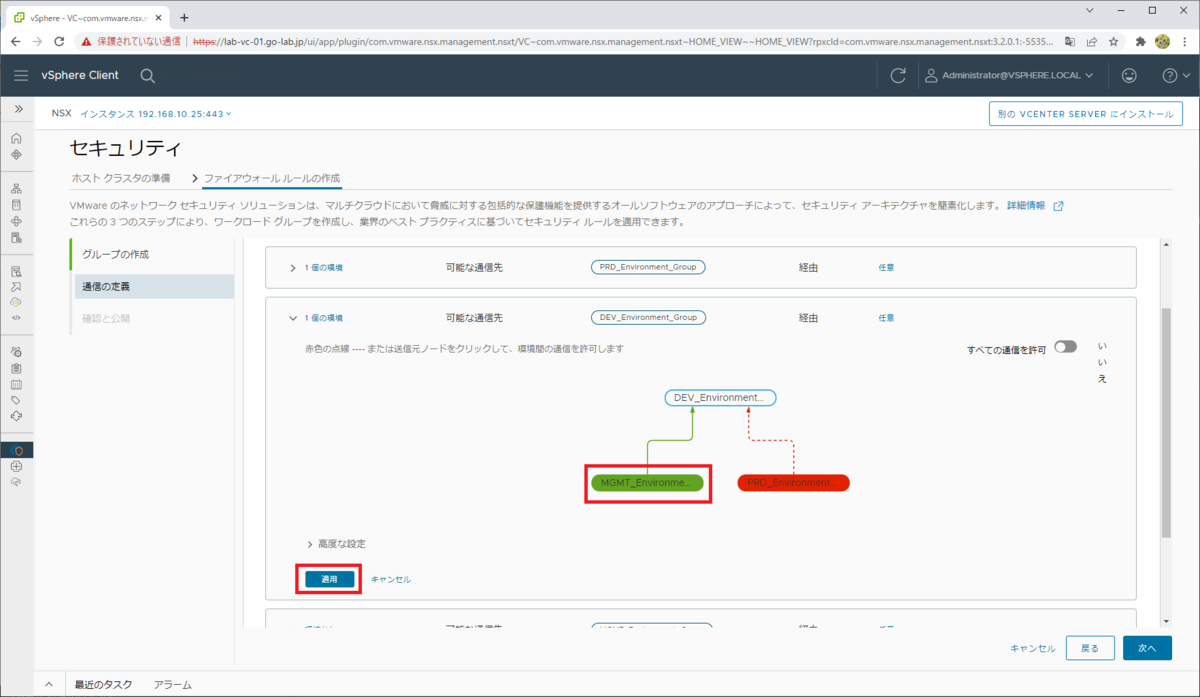Open new Chrome tab with plus
This screenshot has height=697, width=1200.
184,17
